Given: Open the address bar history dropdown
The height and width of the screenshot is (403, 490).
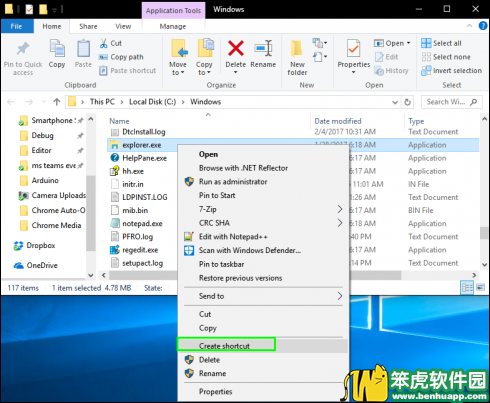Looking at the screenshot, I should pos(395,102).
